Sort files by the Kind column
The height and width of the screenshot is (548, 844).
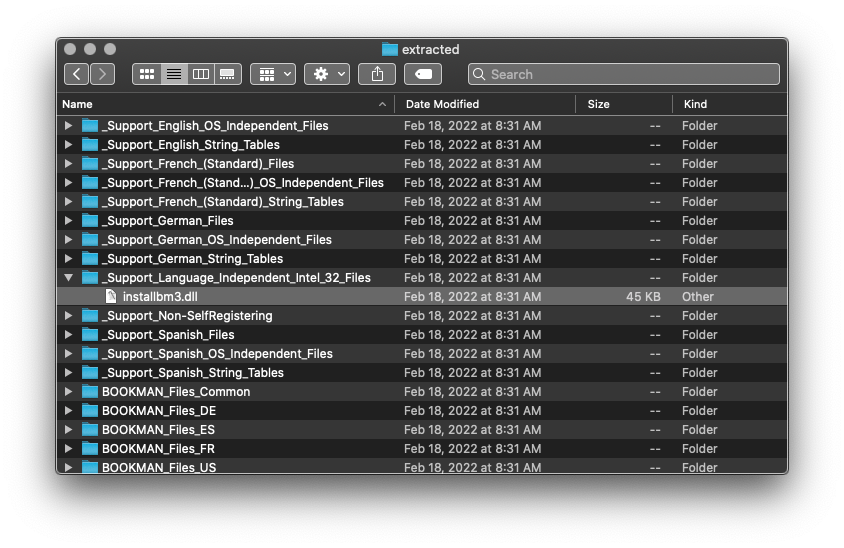(x=728, y=104)
